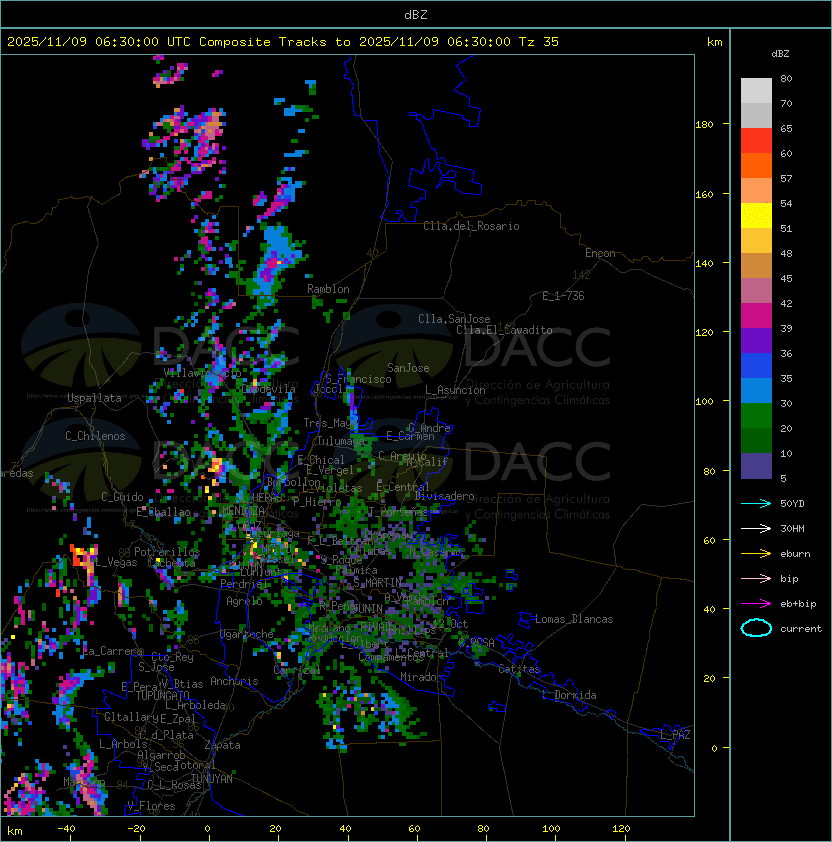Click the yellow eburn arrow in legend
Viewport: 832px width, 842px height.
click(756, 553)
